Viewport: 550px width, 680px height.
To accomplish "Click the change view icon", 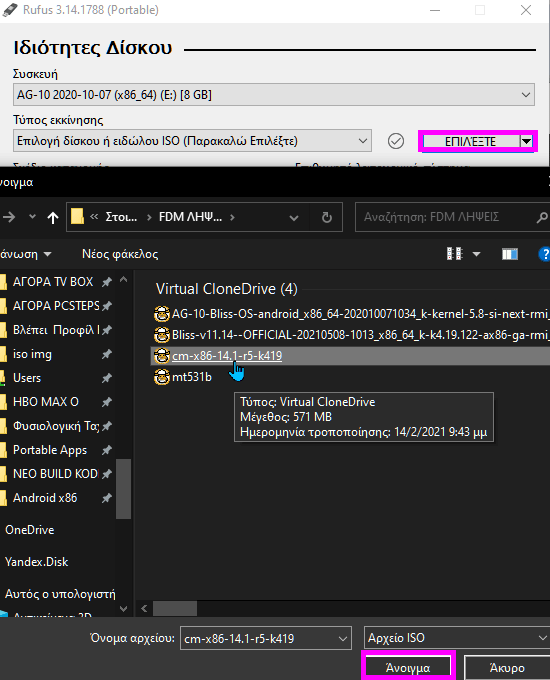I will coord(455,254).
